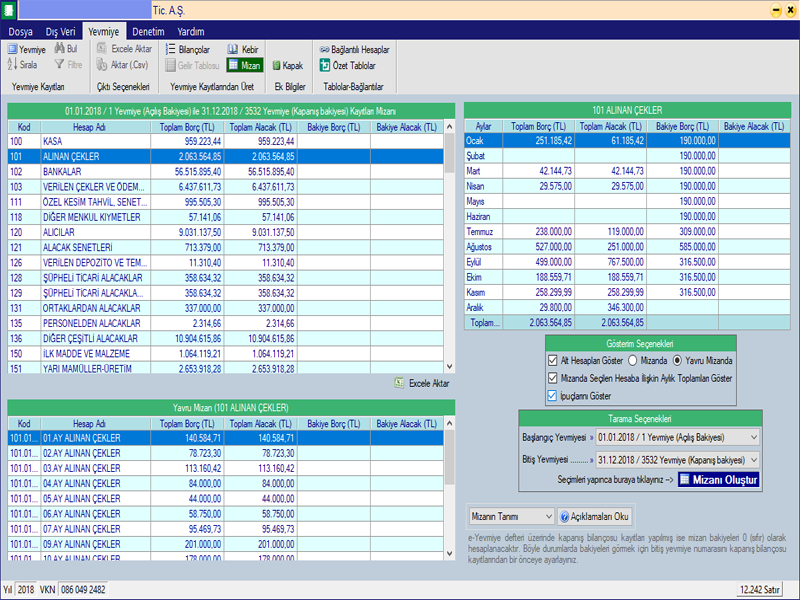Select the Eylül month row

(627, 262)
